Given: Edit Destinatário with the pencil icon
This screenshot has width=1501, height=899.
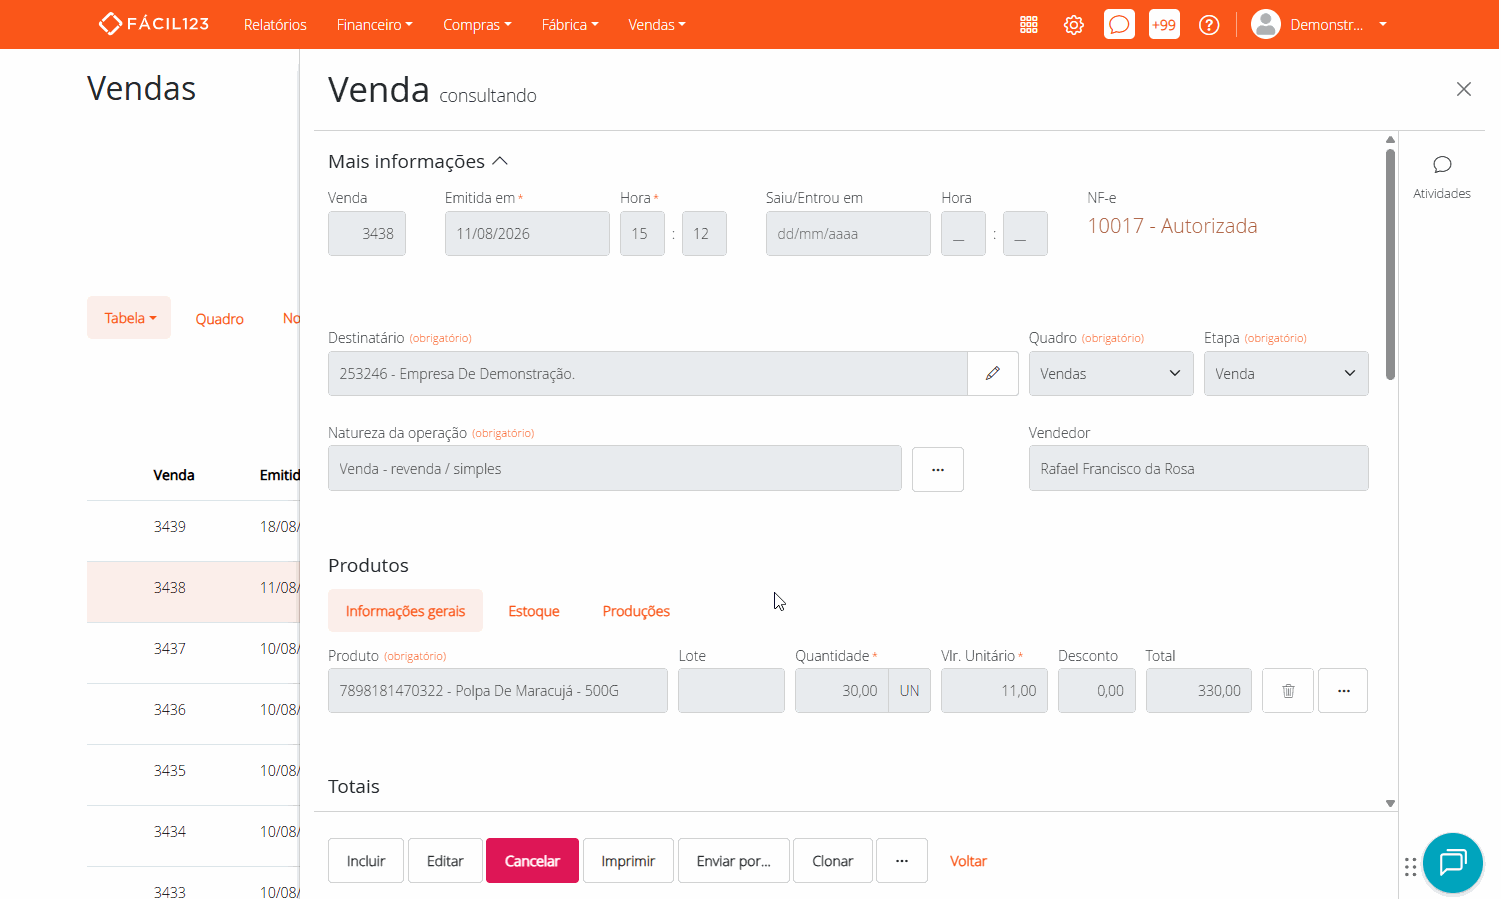Looking at the screenshot, I should 993,374.
